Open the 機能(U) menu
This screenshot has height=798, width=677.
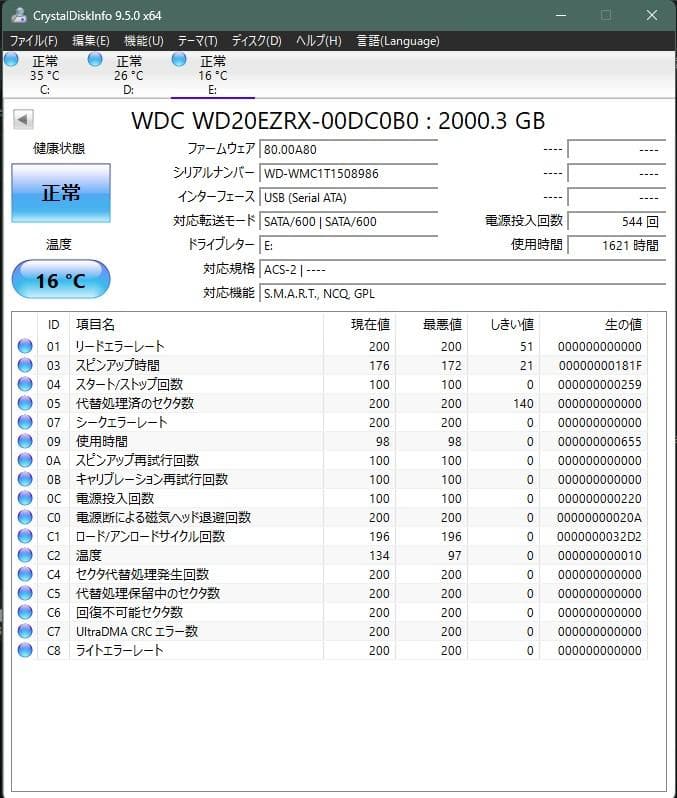(x=144, y=41)
